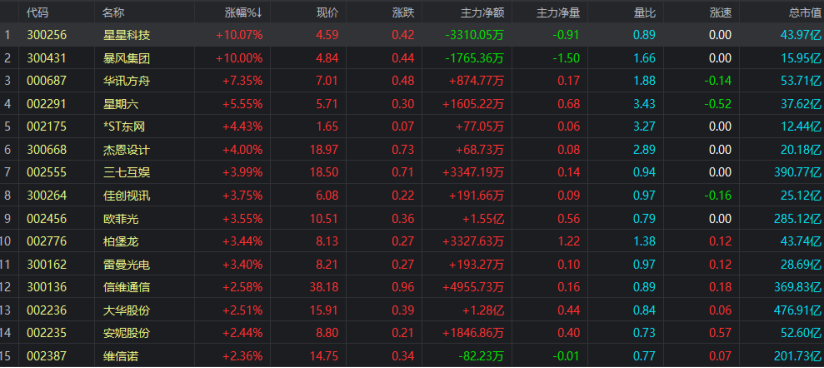The image size is (824, 368).
Task: Click the 名称 column header
Action: click(114, 12)
